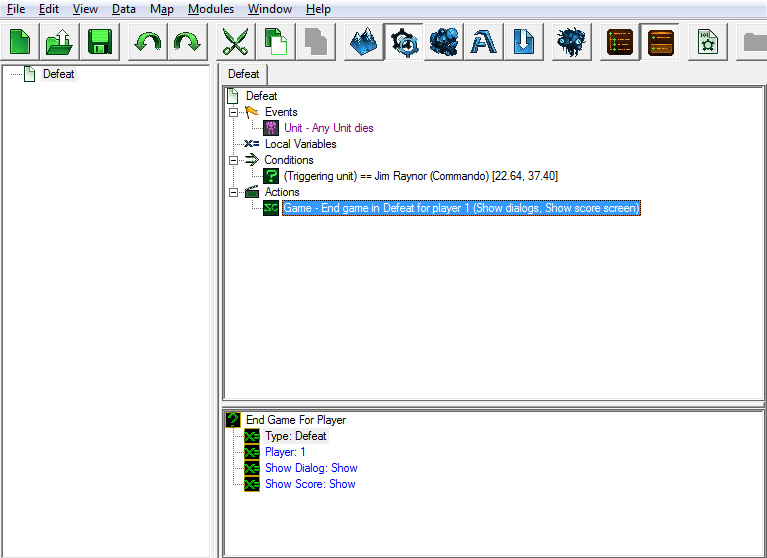This screenshot has width=767, height=558.
Task: Click the SC icon of the End game action
Action: click(x=271, y=208)
